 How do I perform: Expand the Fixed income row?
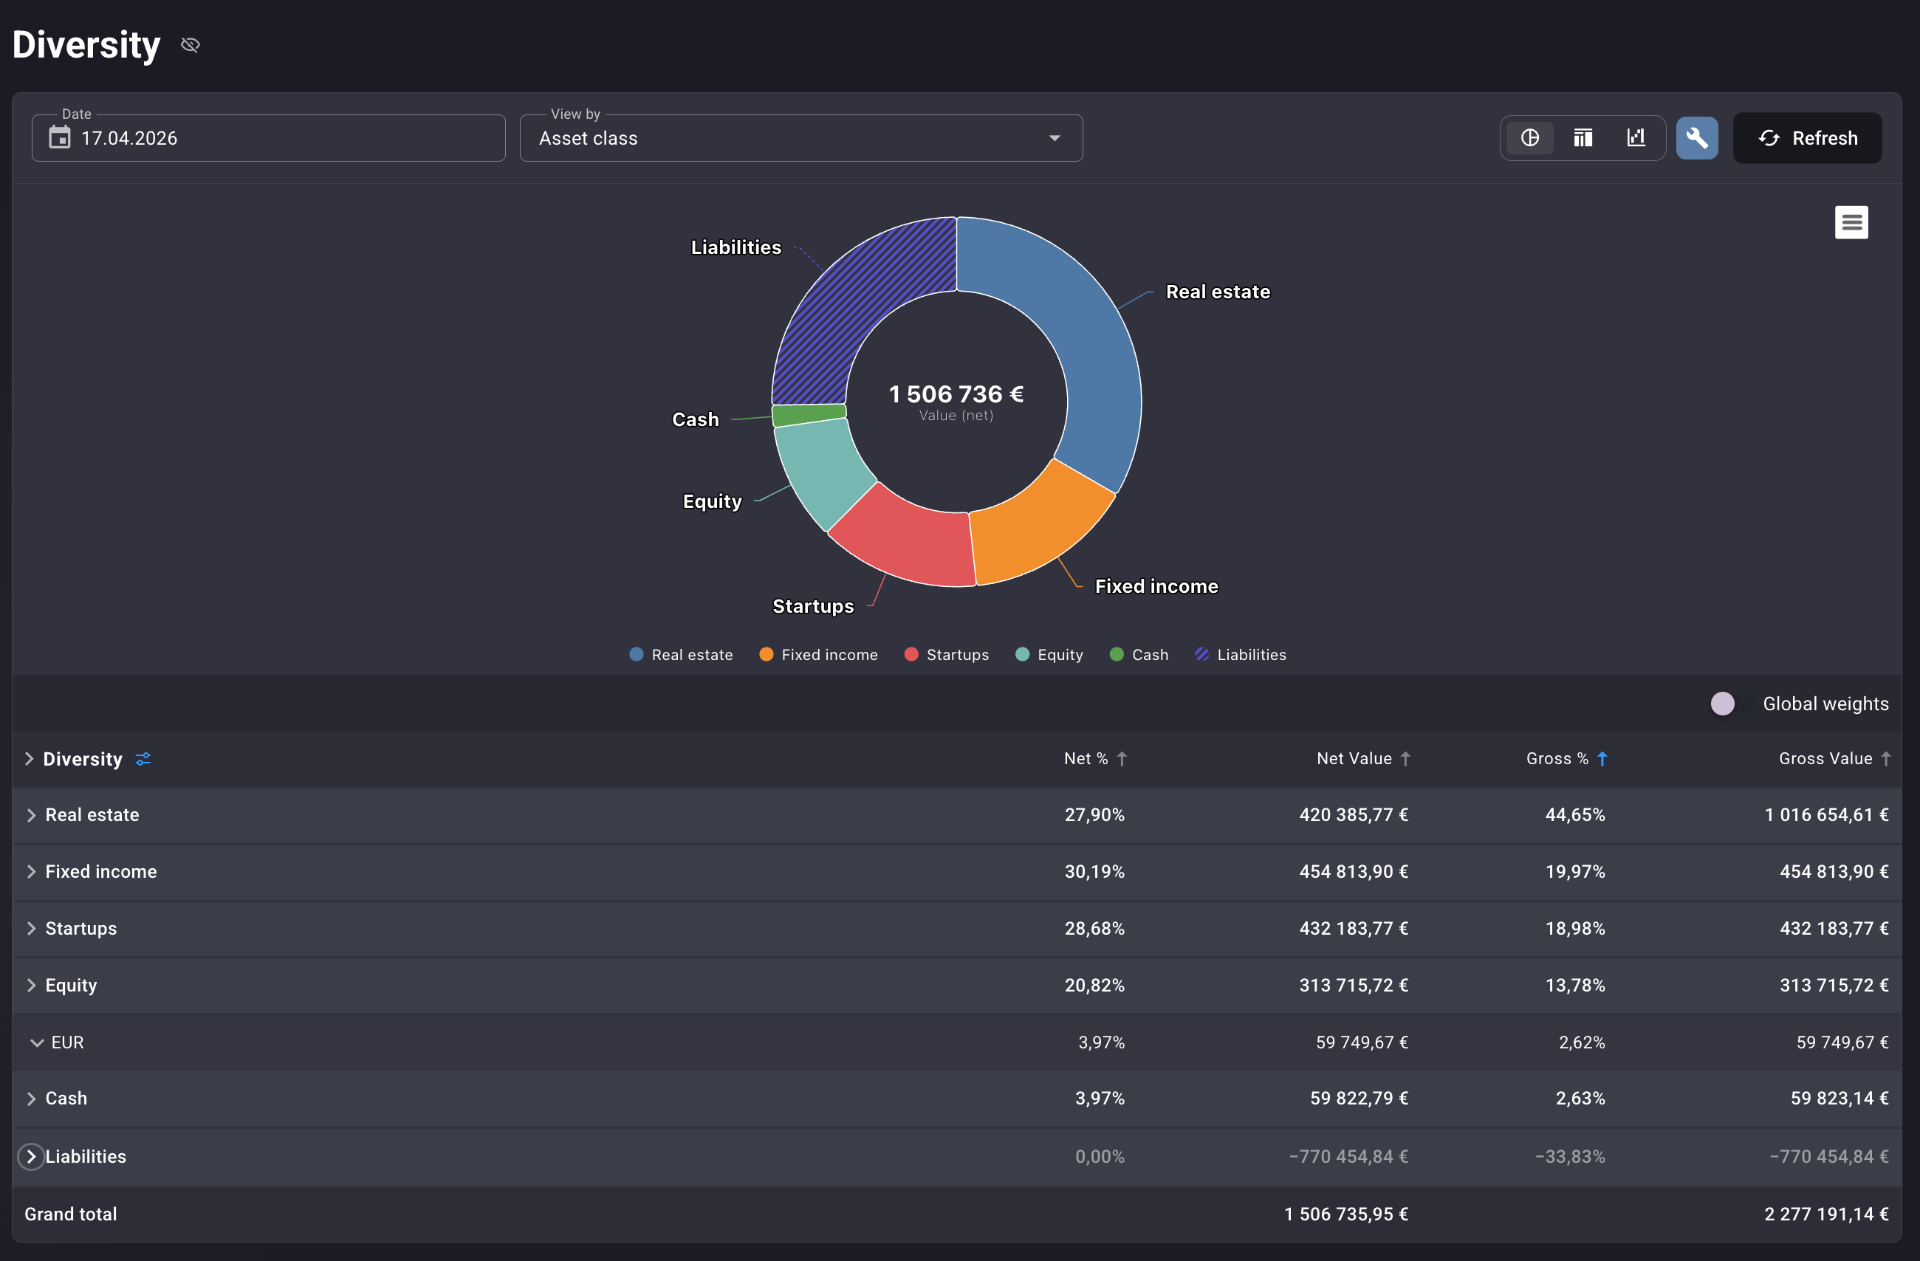pyautogui.click(x=31, y=872)
